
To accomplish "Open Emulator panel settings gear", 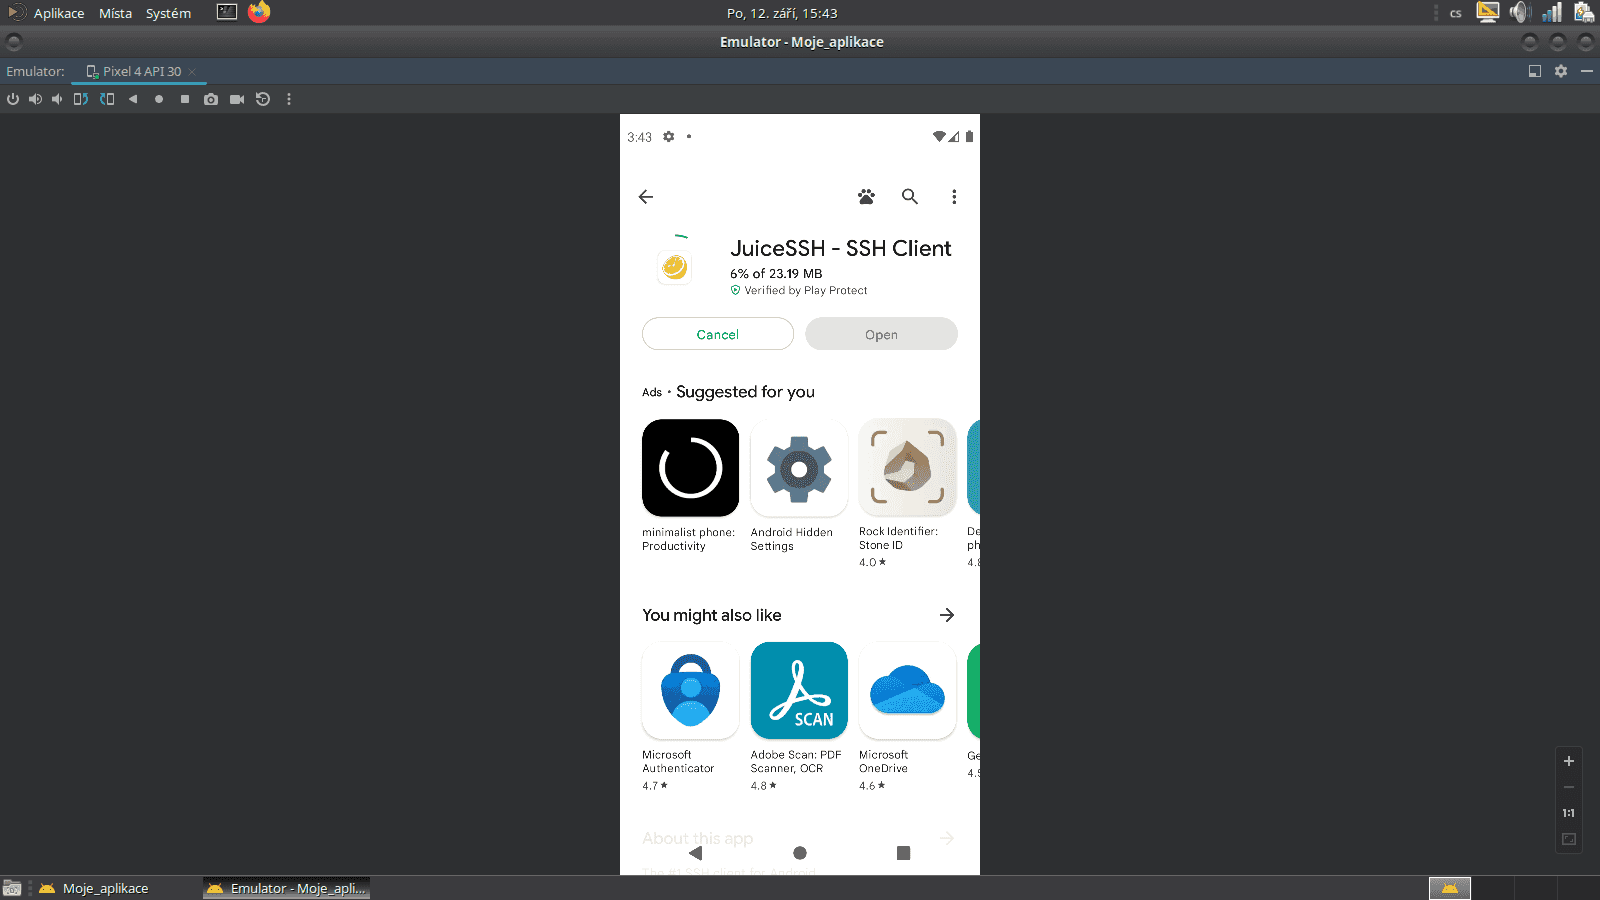I will [x=1561, y=71].
